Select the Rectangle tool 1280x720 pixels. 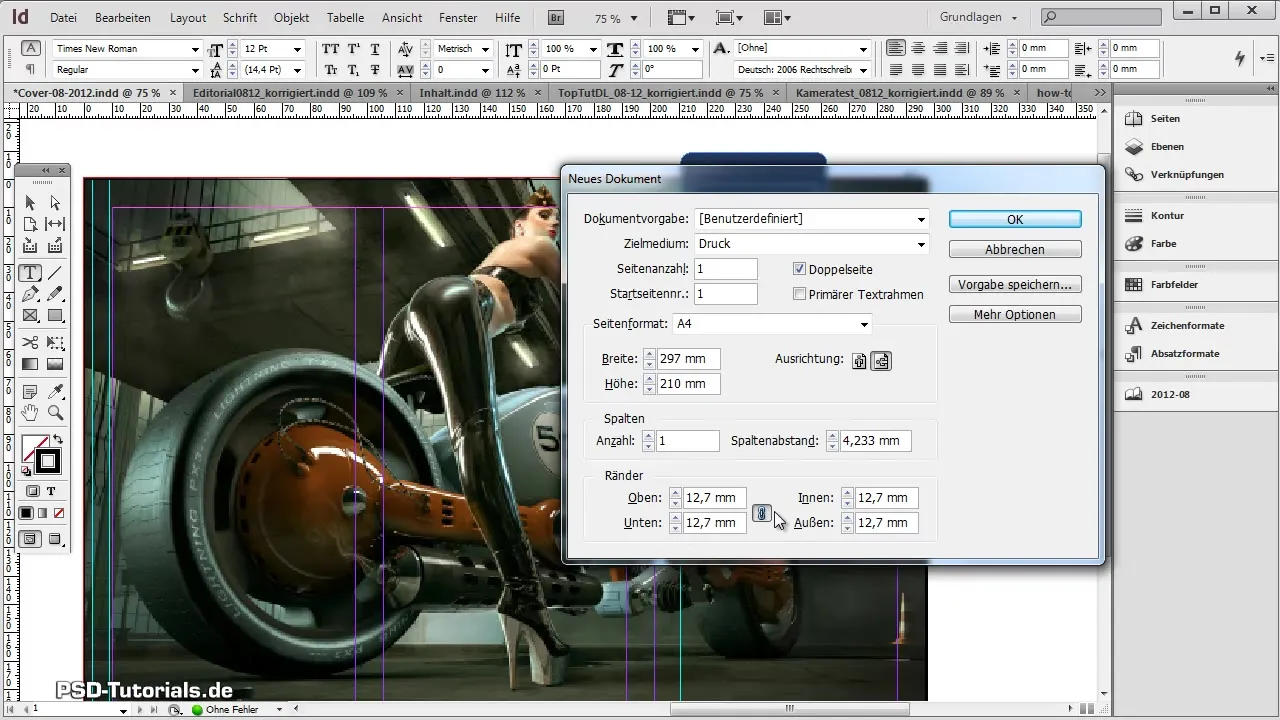click(x=55, y=316)
